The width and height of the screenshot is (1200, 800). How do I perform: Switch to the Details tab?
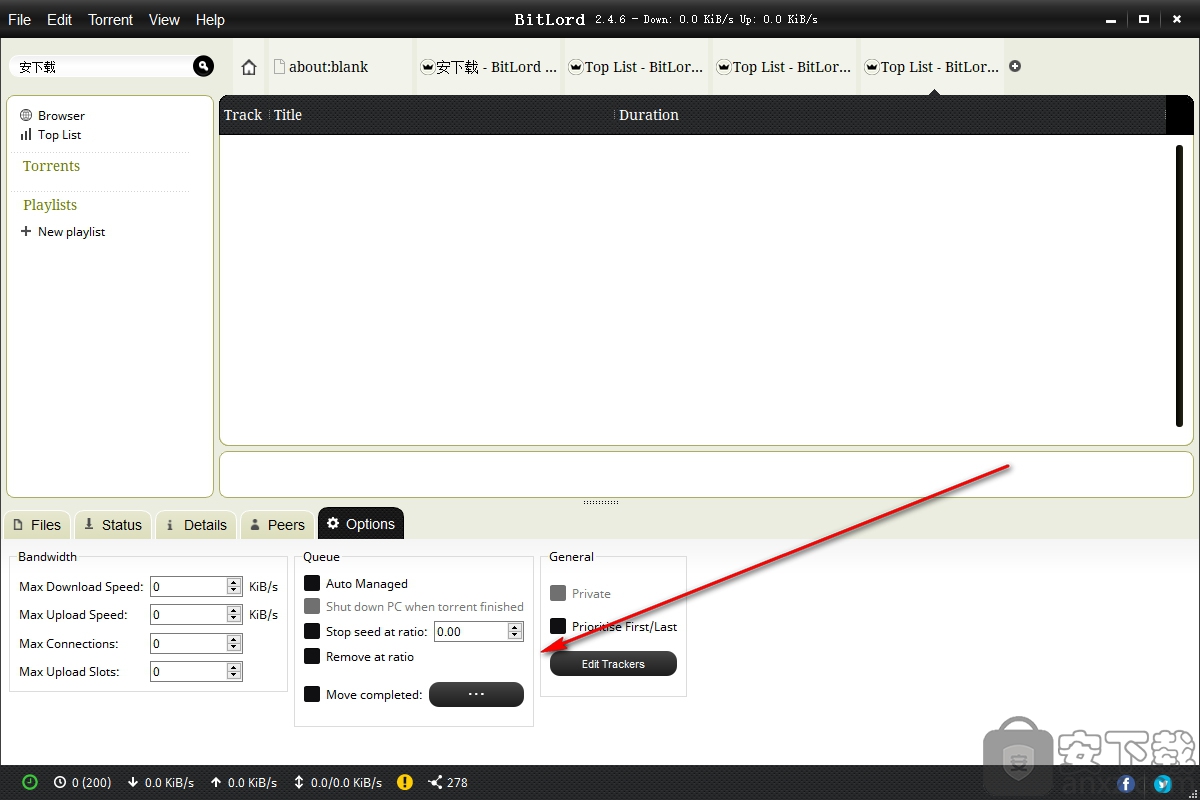point(196,525)
